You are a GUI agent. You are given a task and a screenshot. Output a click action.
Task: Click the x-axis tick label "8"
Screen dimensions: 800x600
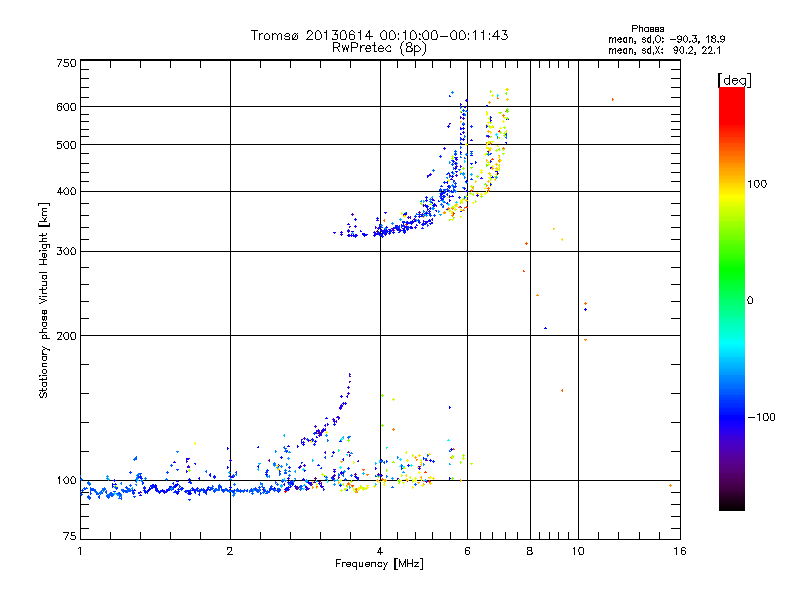coord(530,551)
